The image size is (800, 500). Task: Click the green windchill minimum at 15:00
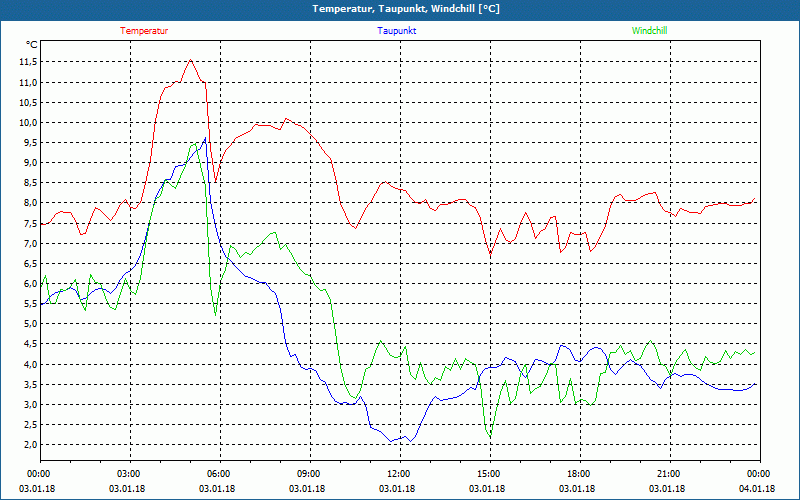coord(490,437)
